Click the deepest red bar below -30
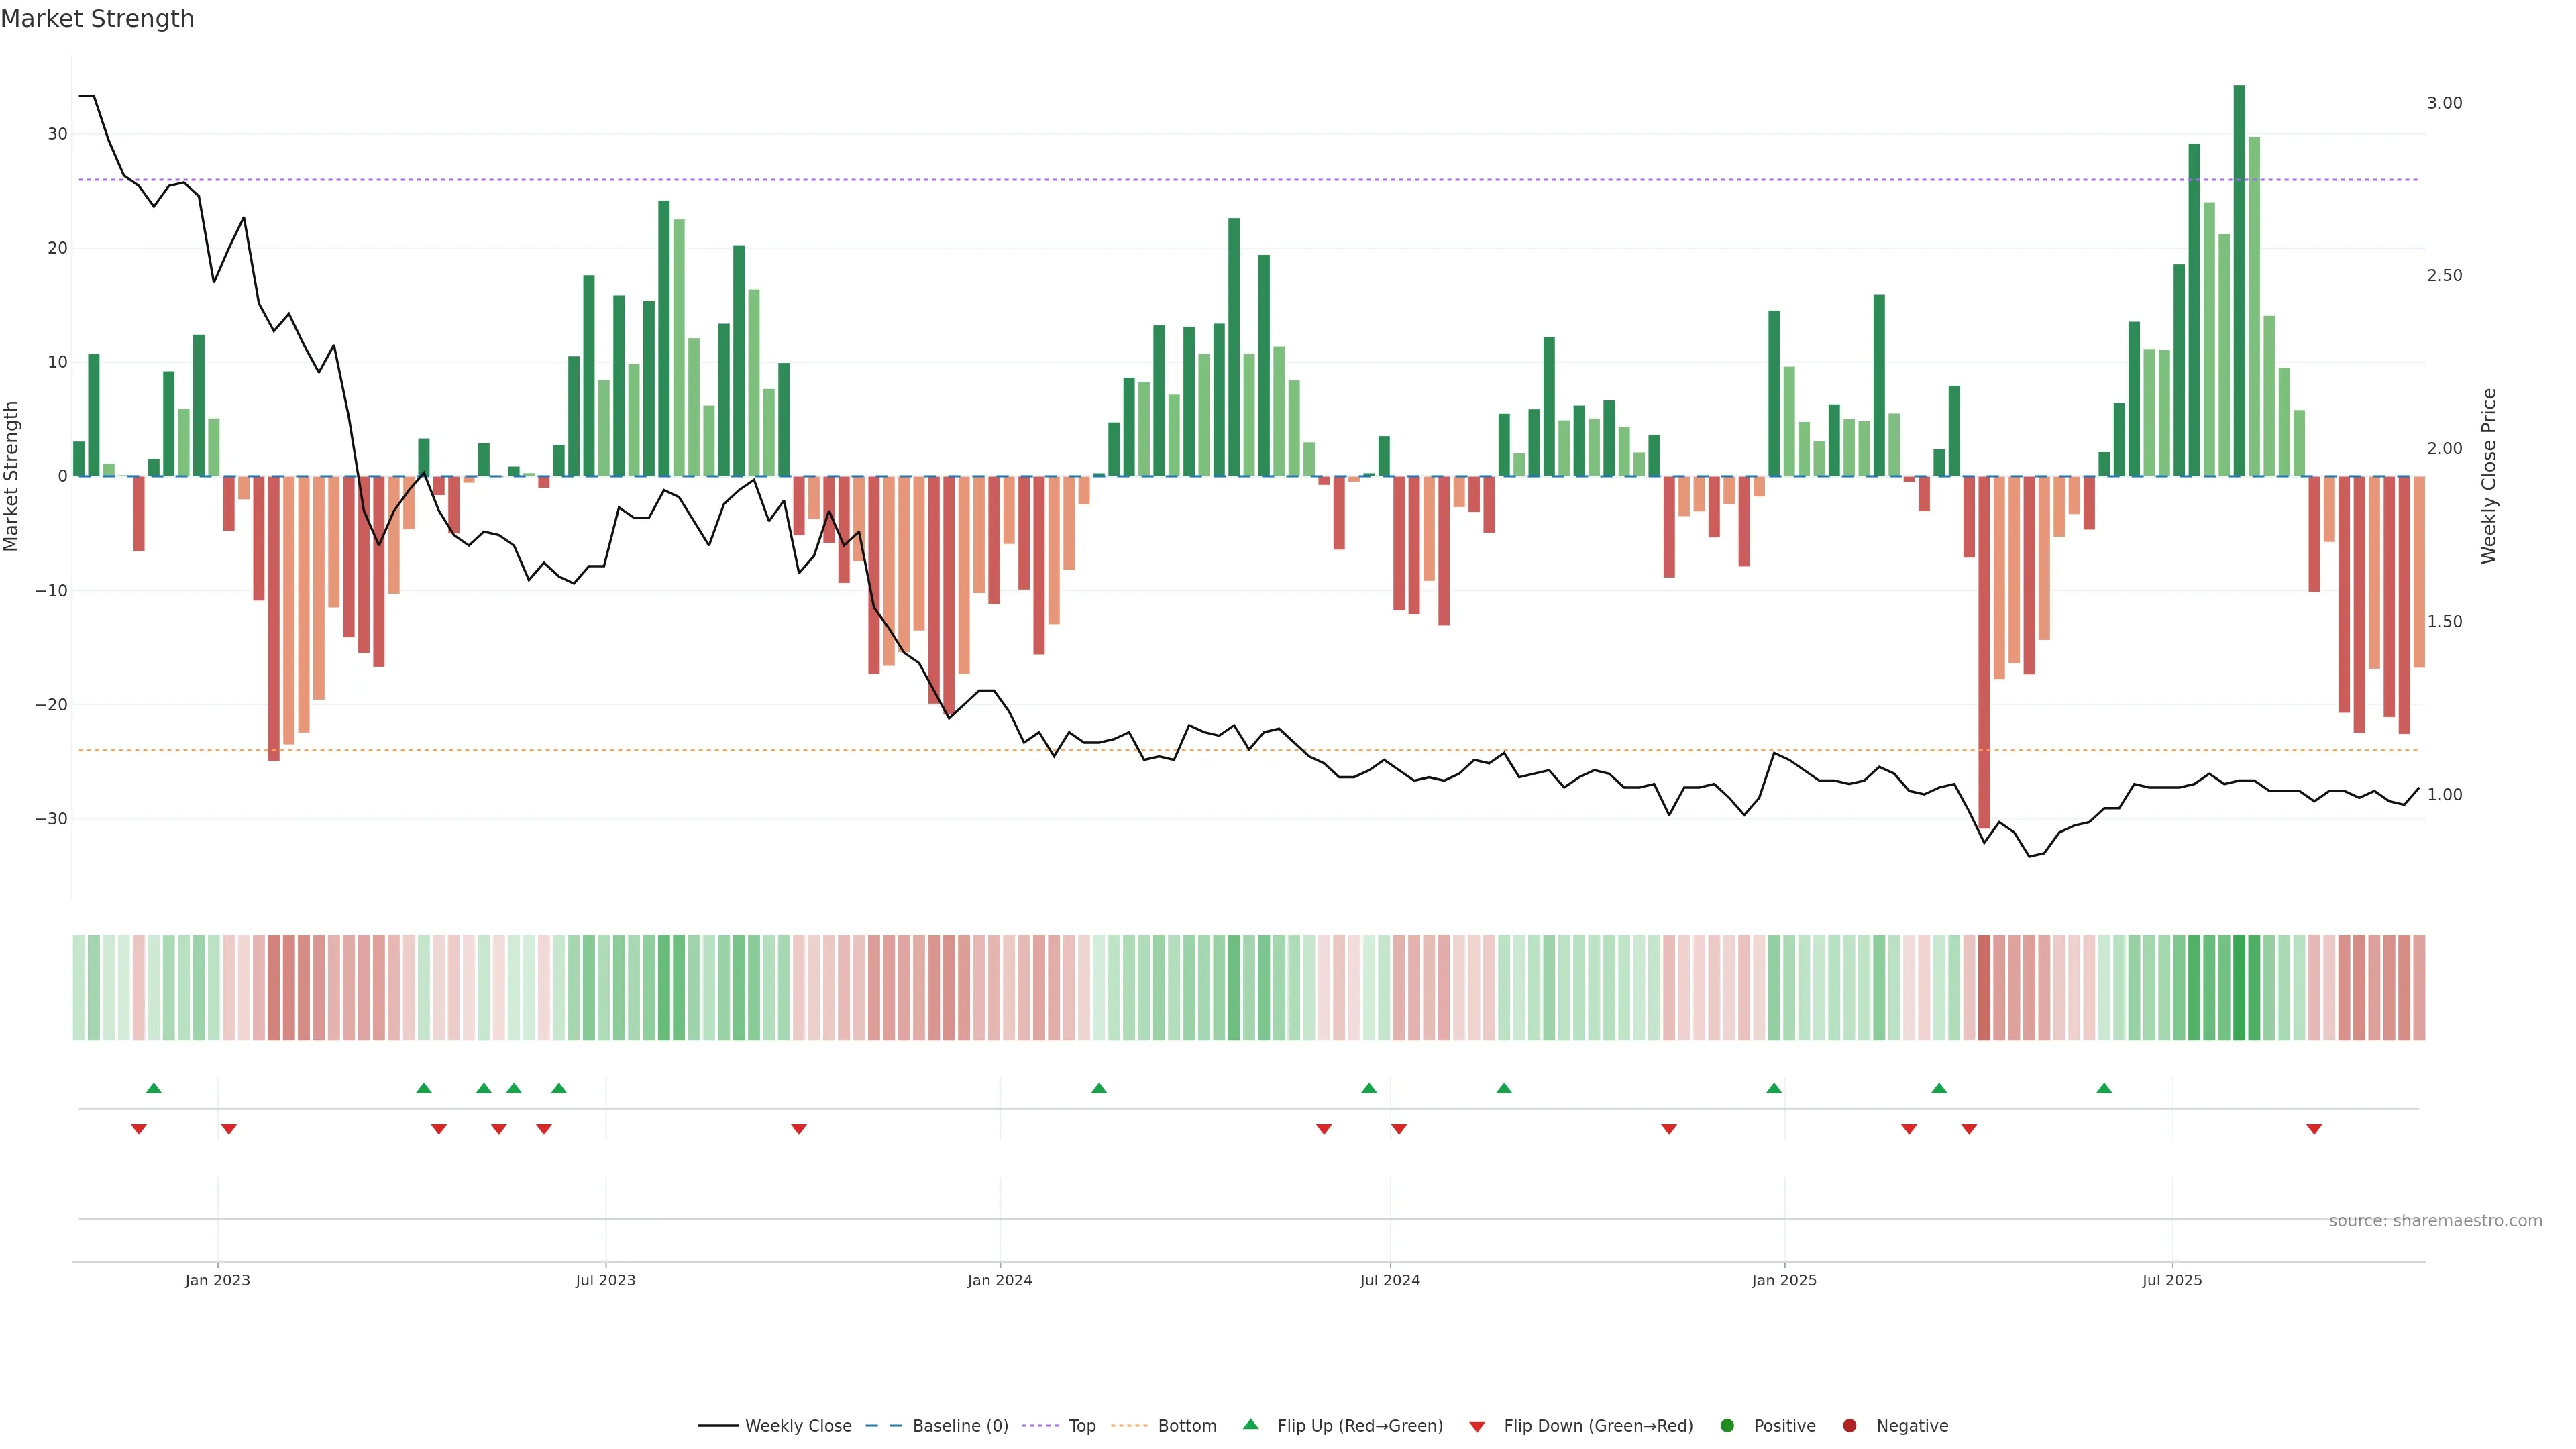 point(1984,650)
